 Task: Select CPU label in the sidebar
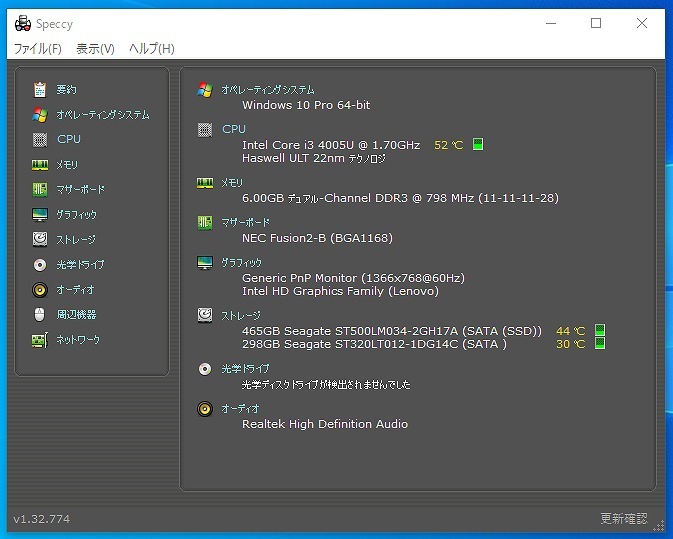click(69, 139)
